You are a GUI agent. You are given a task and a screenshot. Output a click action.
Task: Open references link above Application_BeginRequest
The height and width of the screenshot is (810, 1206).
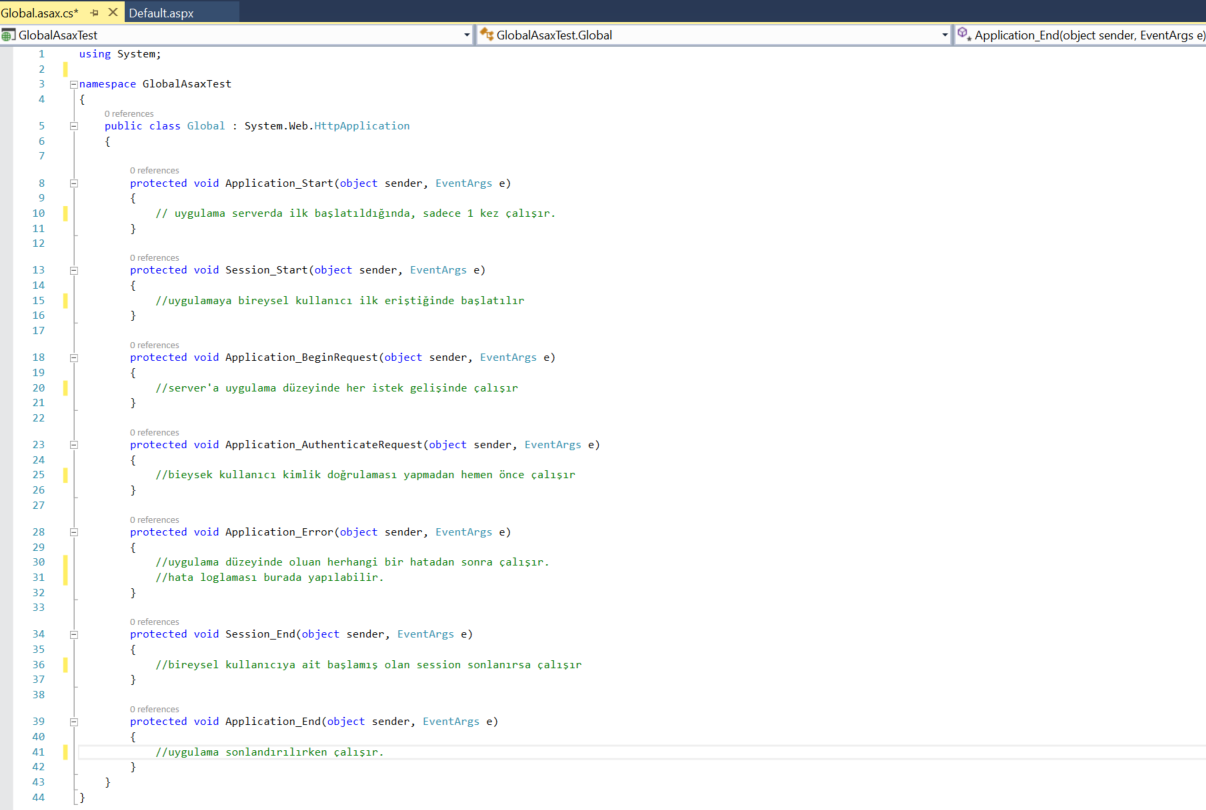[x=154, y=345]
